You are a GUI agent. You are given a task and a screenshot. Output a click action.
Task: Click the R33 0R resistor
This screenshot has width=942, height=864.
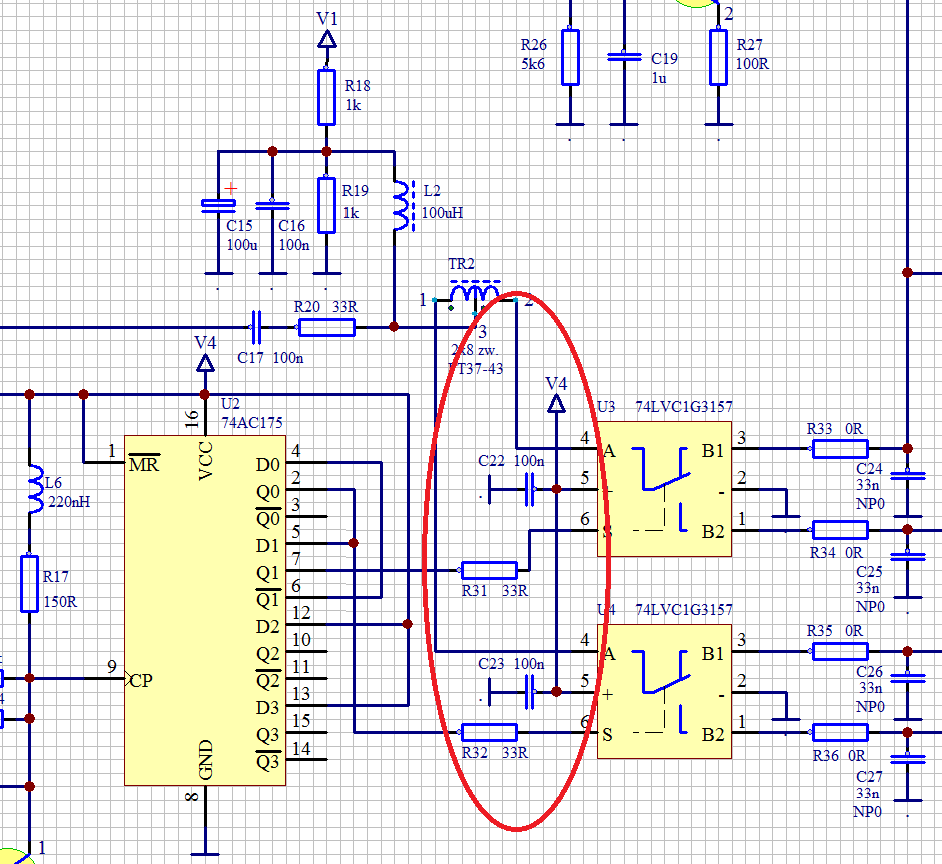[x=839, y=449]
